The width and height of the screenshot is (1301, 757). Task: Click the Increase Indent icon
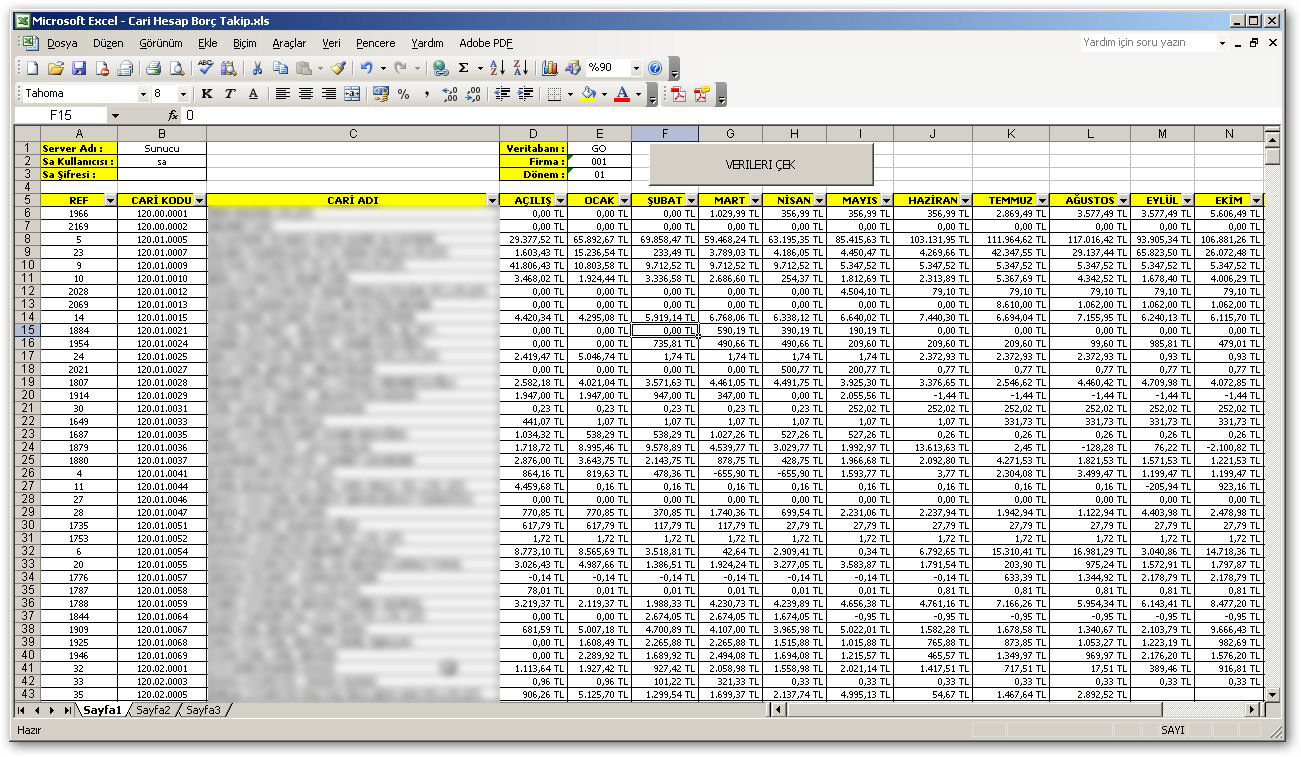[526, 94]
